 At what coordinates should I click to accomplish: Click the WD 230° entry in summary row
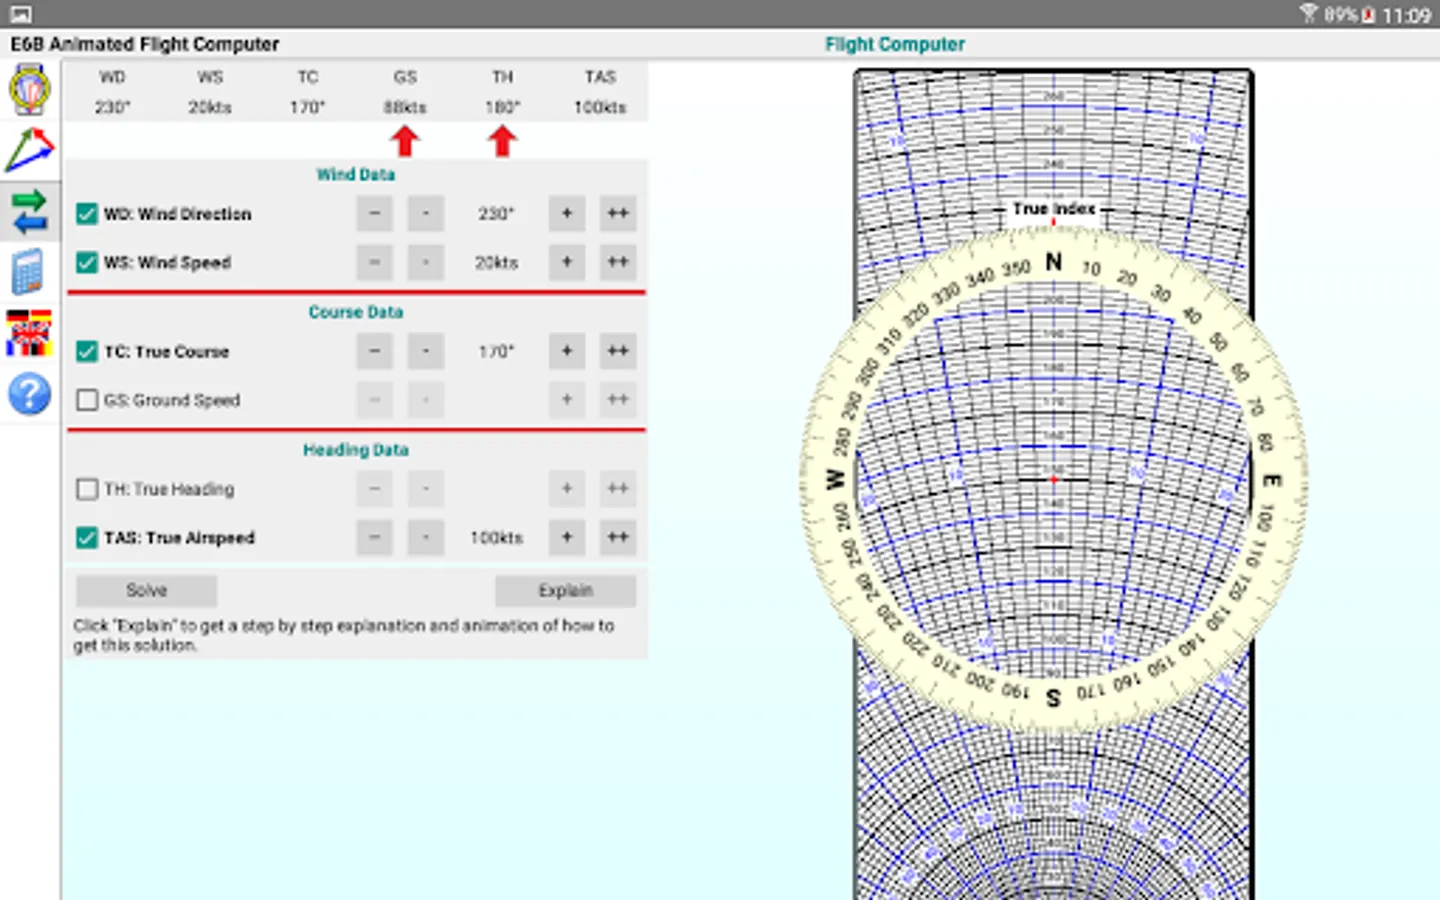point(112,107)
